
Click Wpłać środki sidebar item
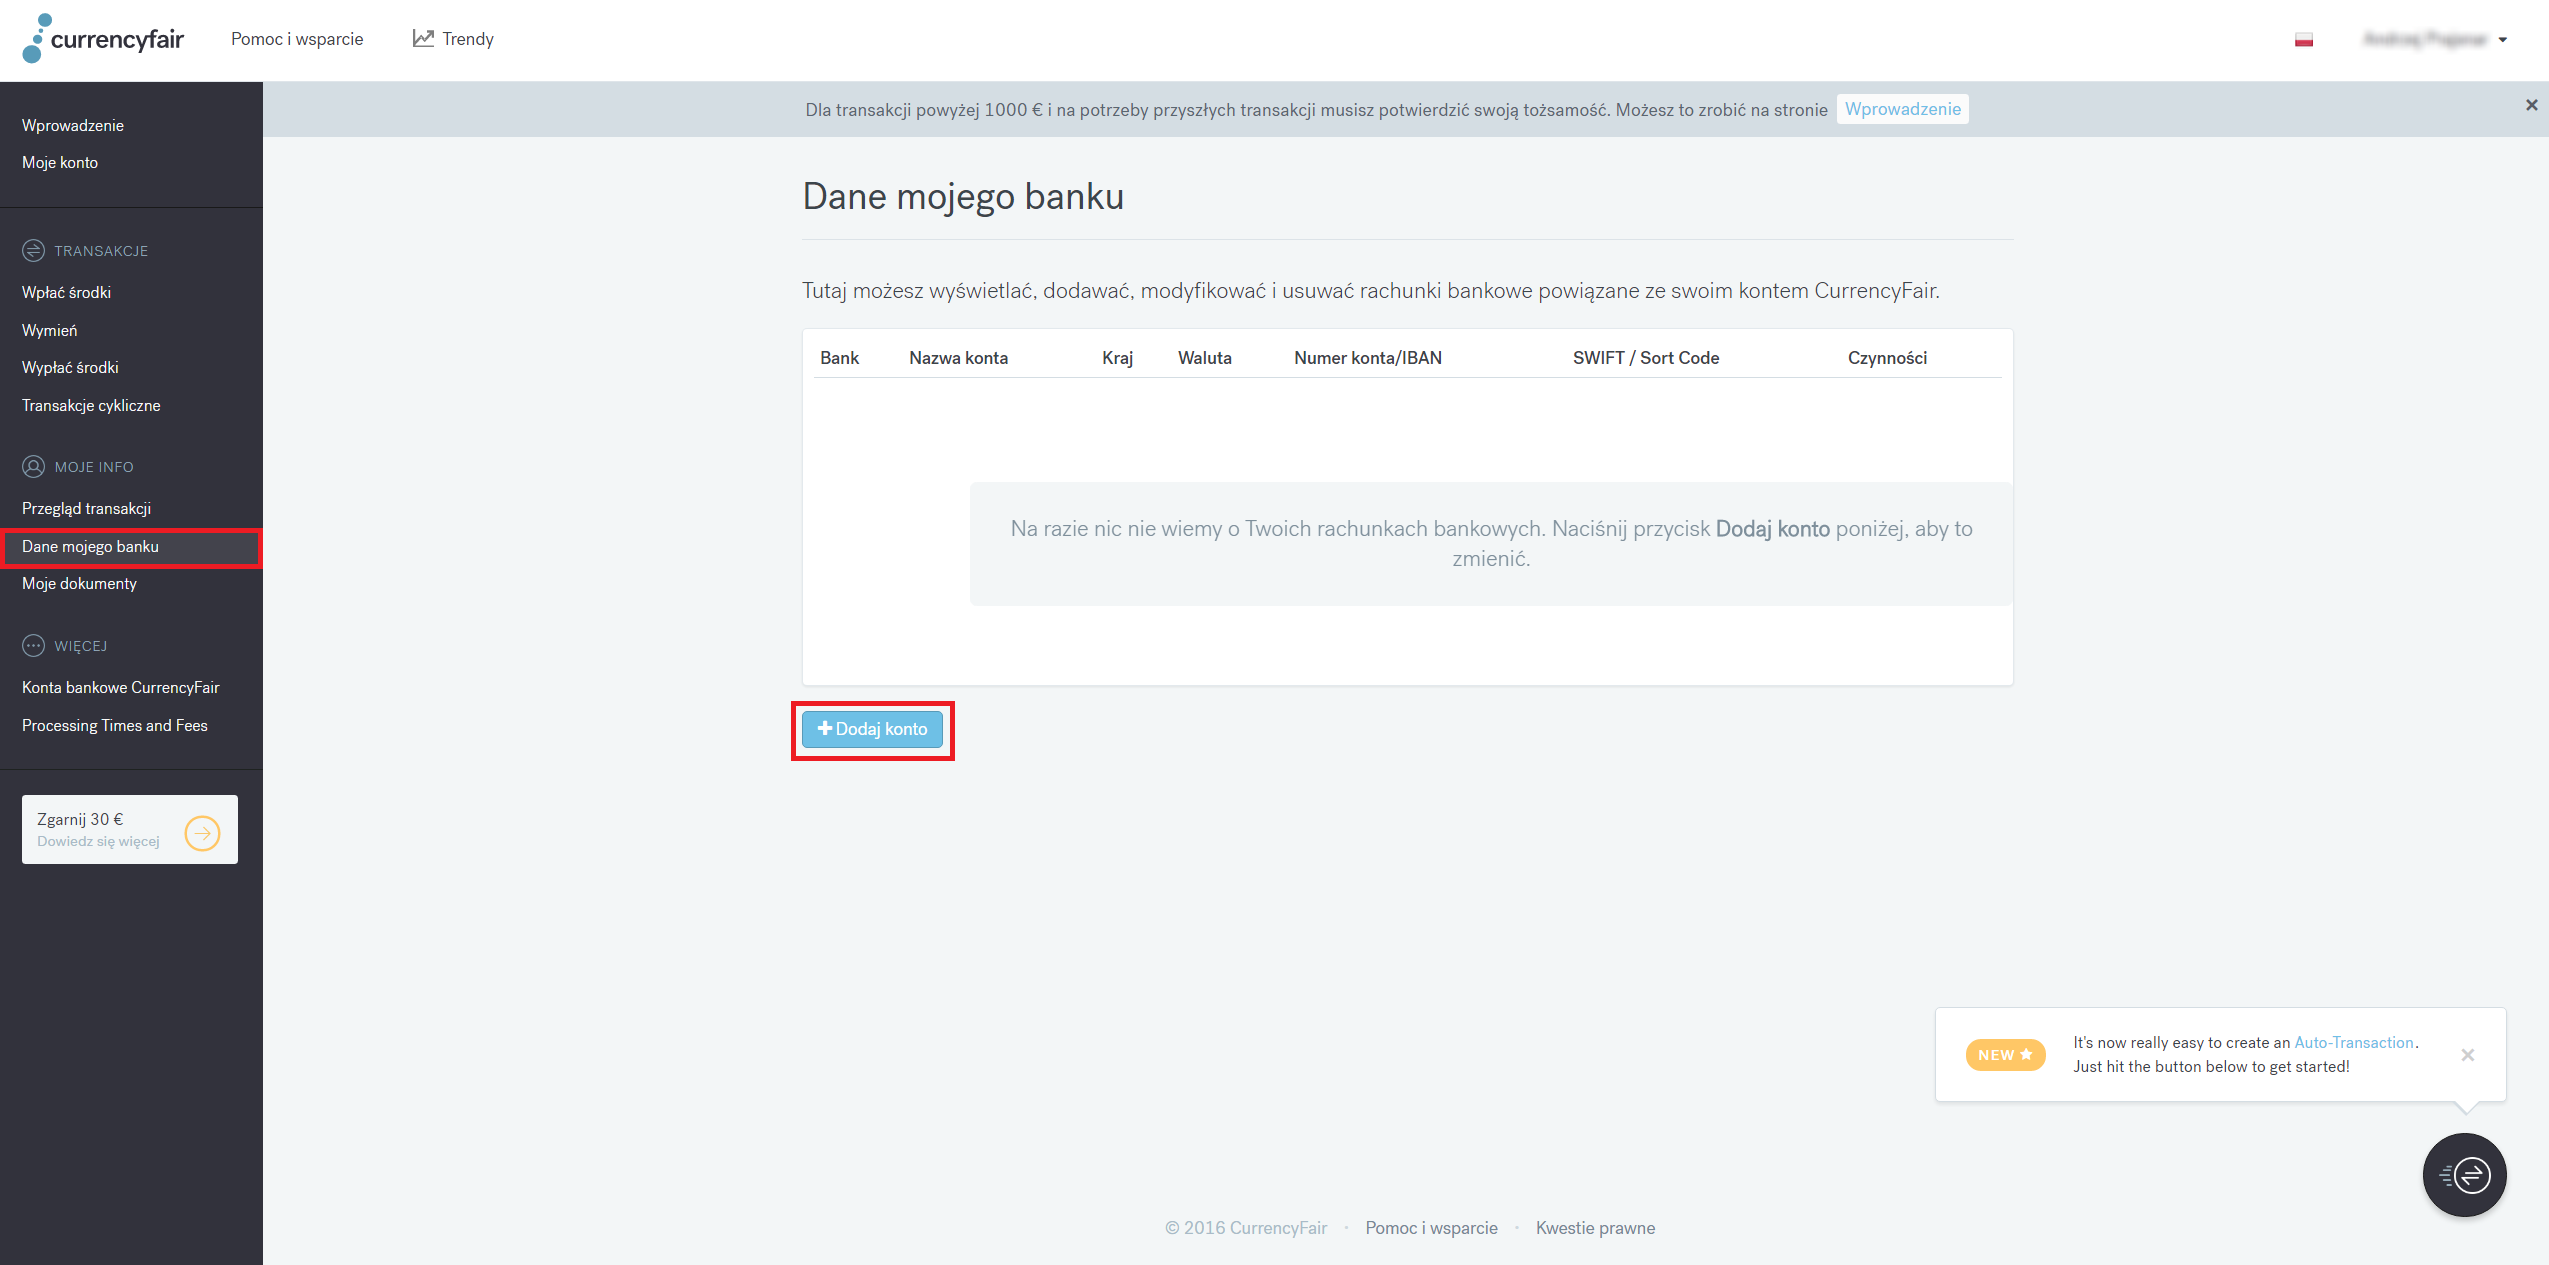pyautogui.click(x=68, y=291)
